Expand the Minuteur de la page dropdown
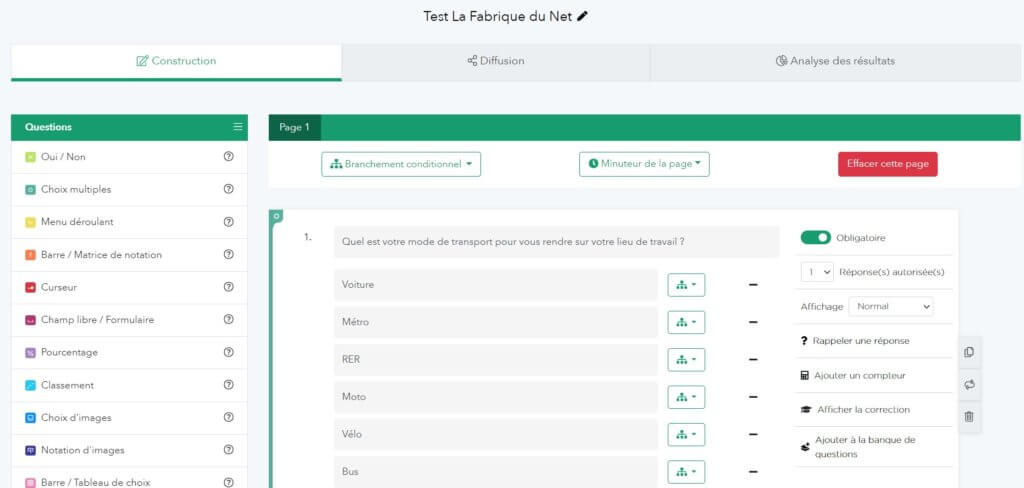This screenshot has height=488, width=1024. click(644, 164)
